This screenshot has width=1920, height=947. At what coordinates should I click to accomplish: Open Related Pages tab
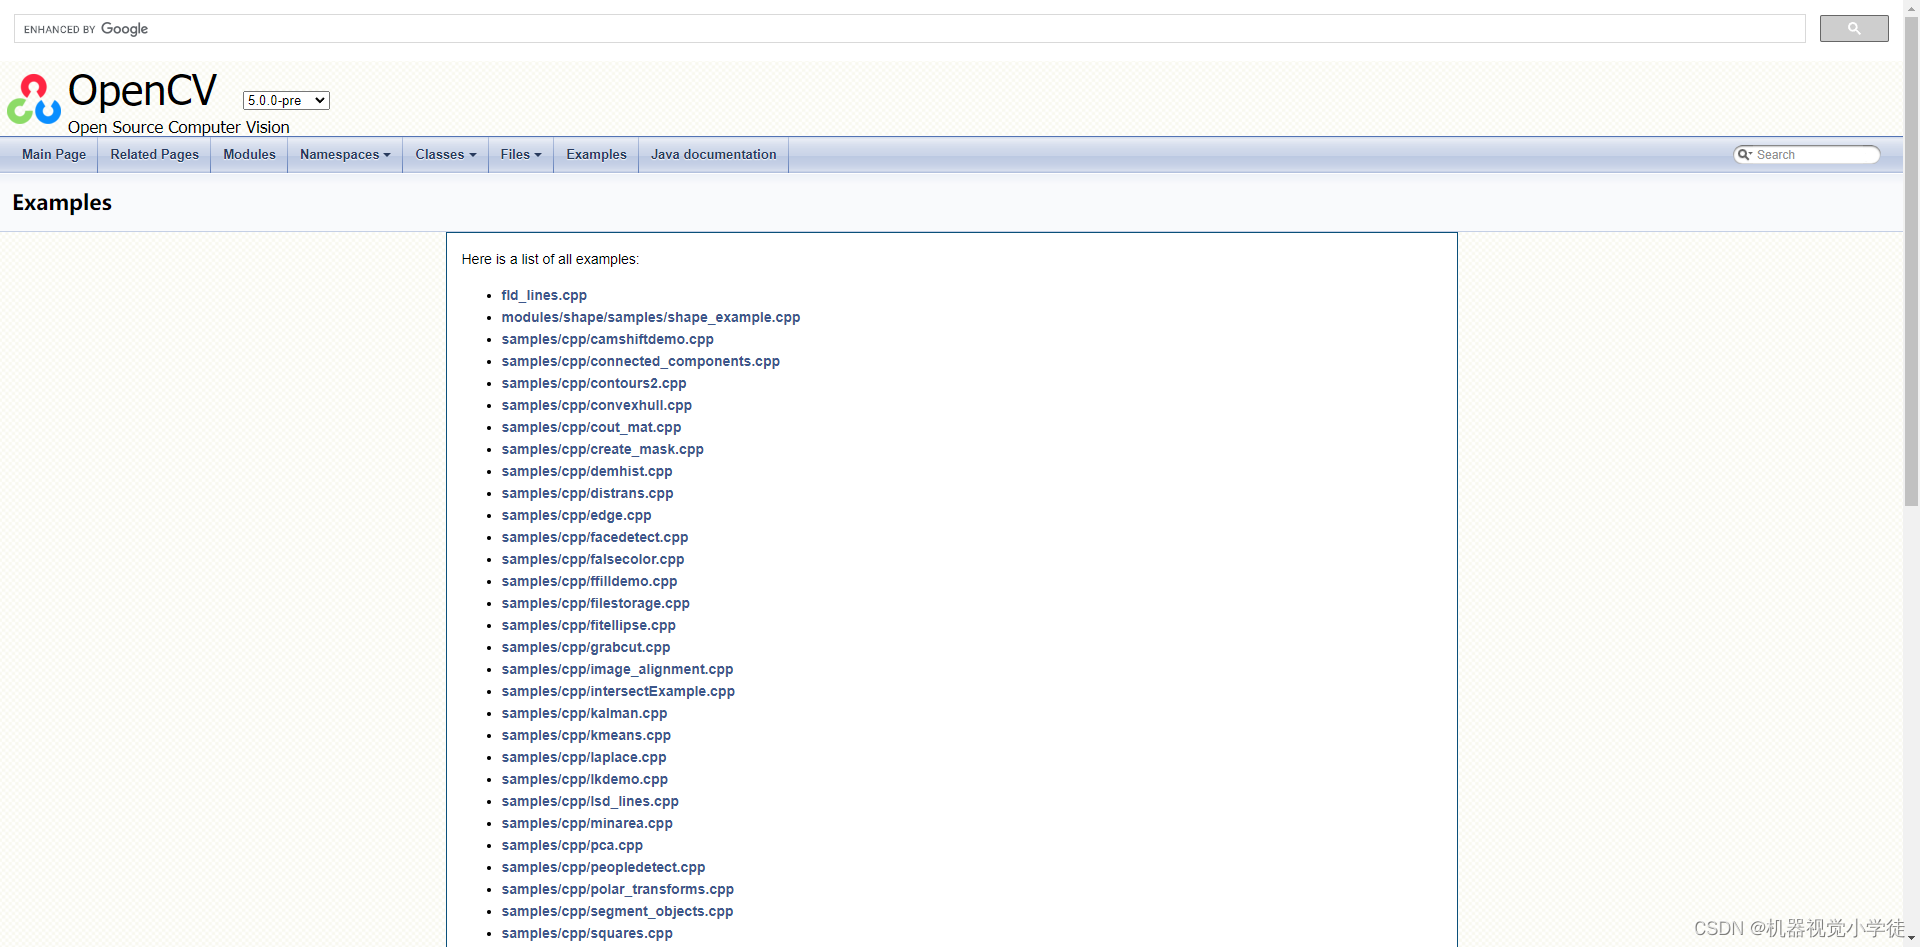155,155
